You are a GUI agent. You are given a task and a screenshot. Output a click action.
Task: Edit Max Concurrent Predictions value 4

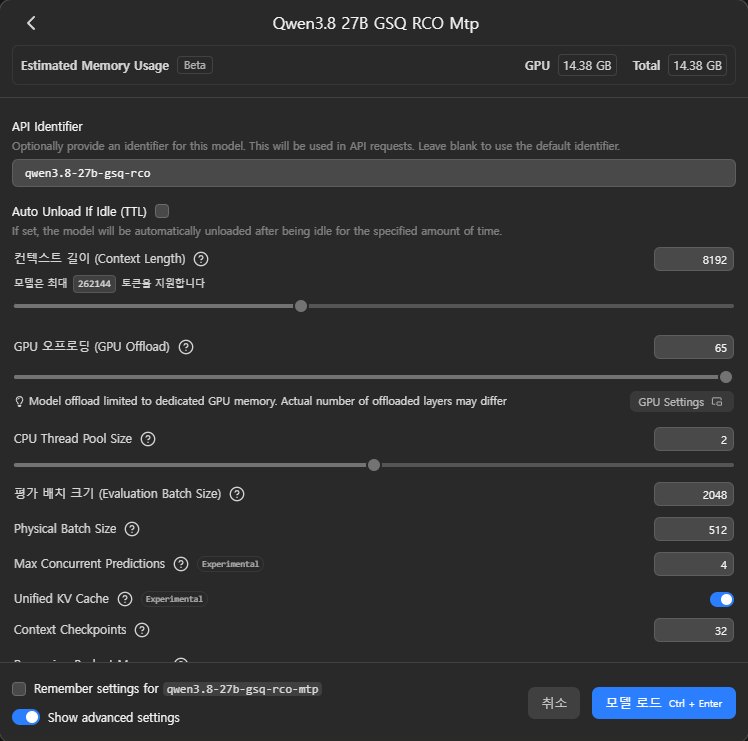tap(693, 564)
